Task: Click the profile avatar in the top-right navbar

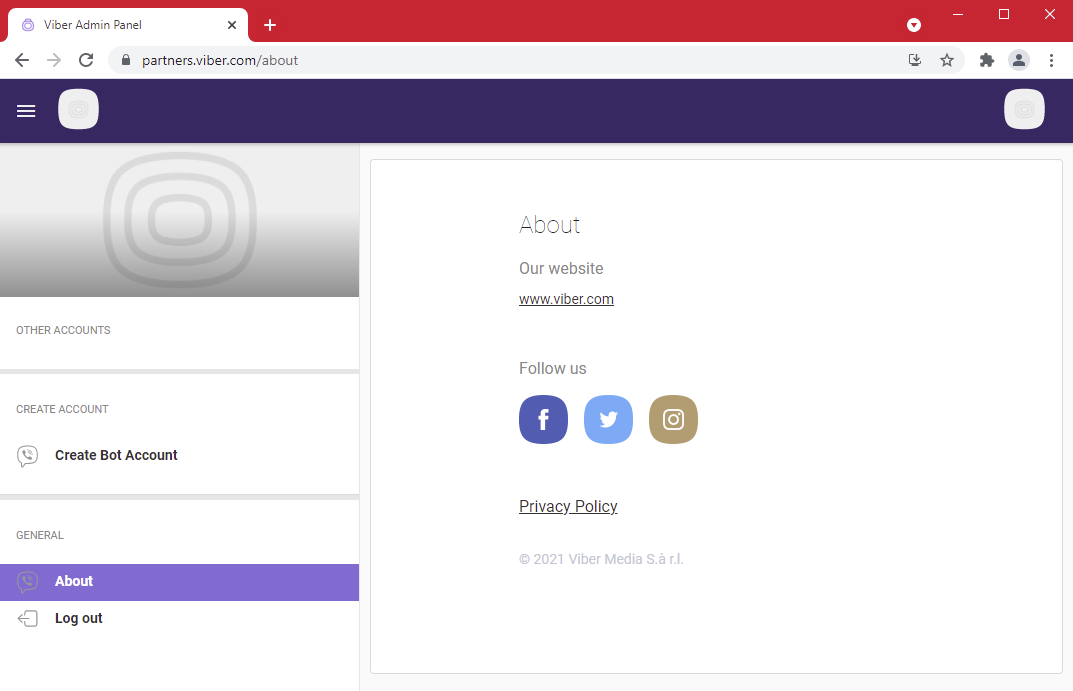Action: click(1024, 109)
